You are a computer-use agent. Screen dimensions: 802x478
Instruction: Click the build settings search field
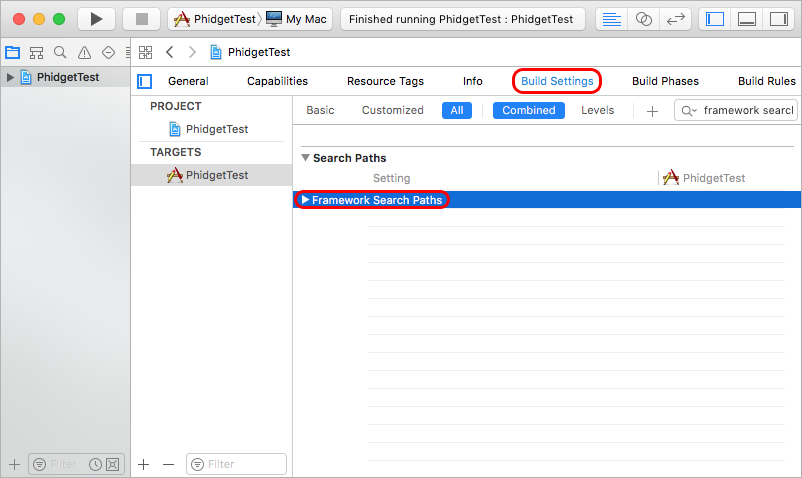pos(745,110)
